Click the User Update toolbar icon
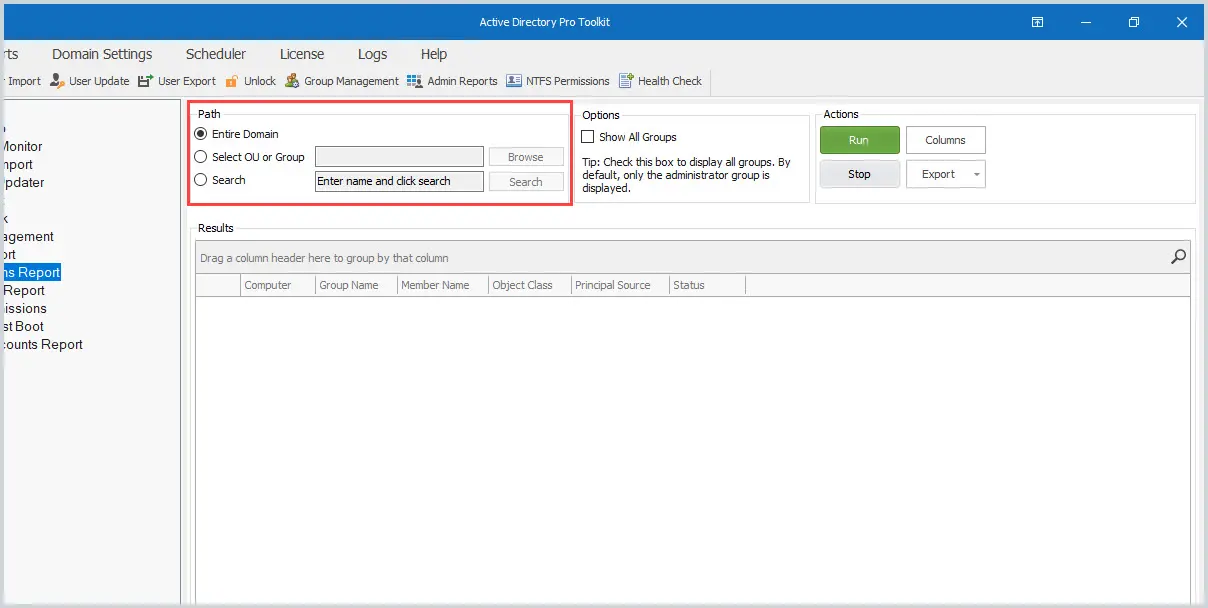The image size is (1208, 608). coord(57,81)
